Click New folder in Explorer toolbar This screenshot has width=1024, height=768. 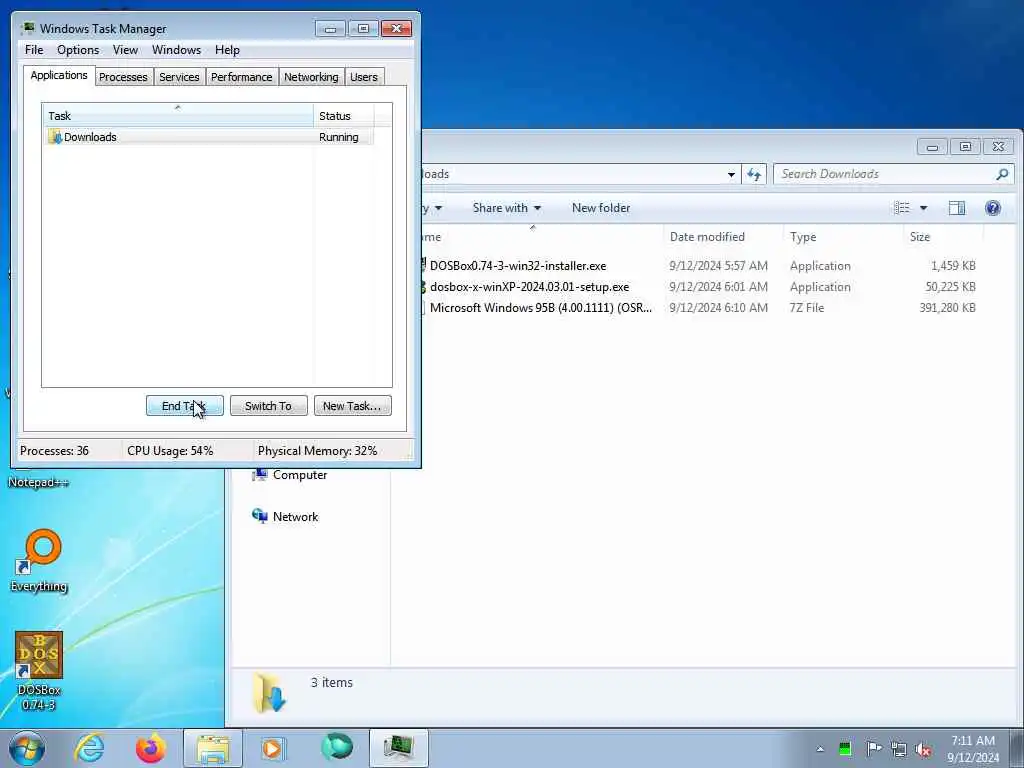tap(601, 208)
